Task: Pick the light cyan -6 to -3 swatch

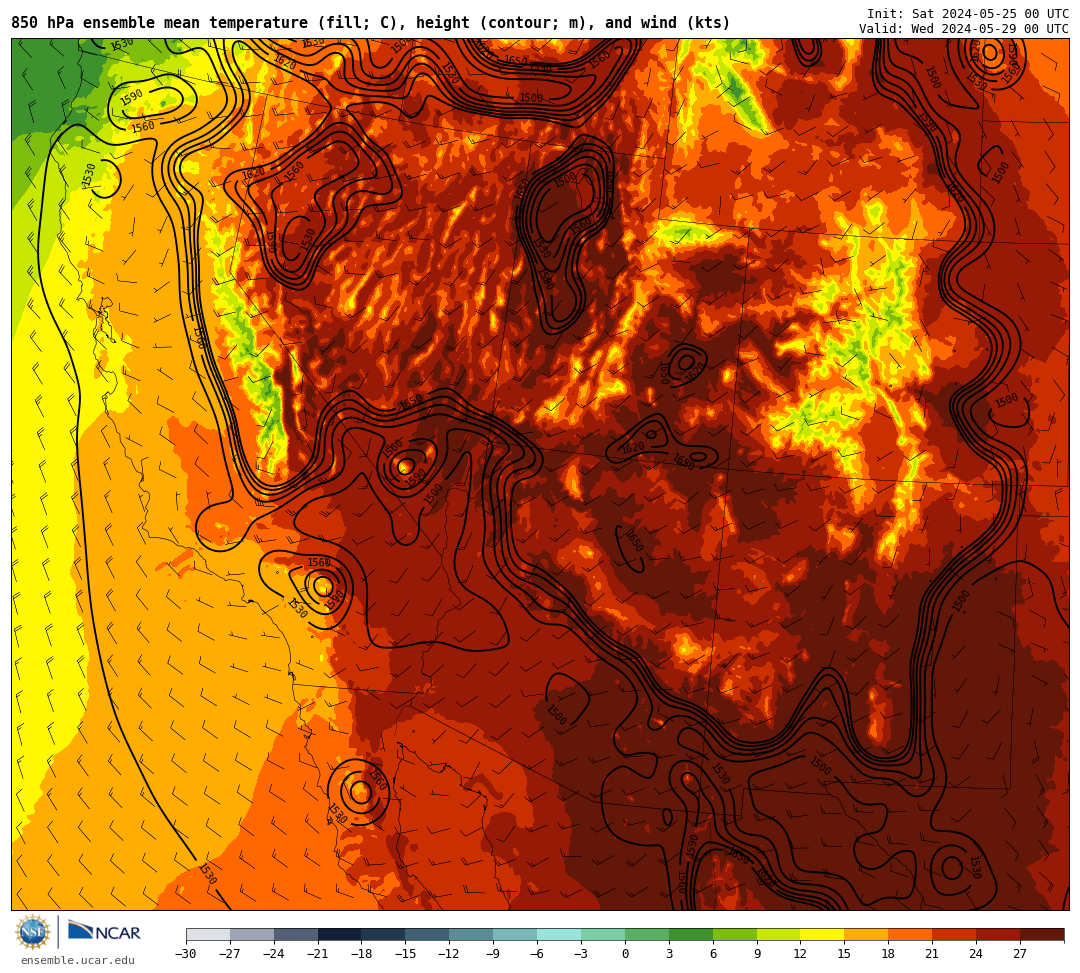Action: (x=559, y=934)
